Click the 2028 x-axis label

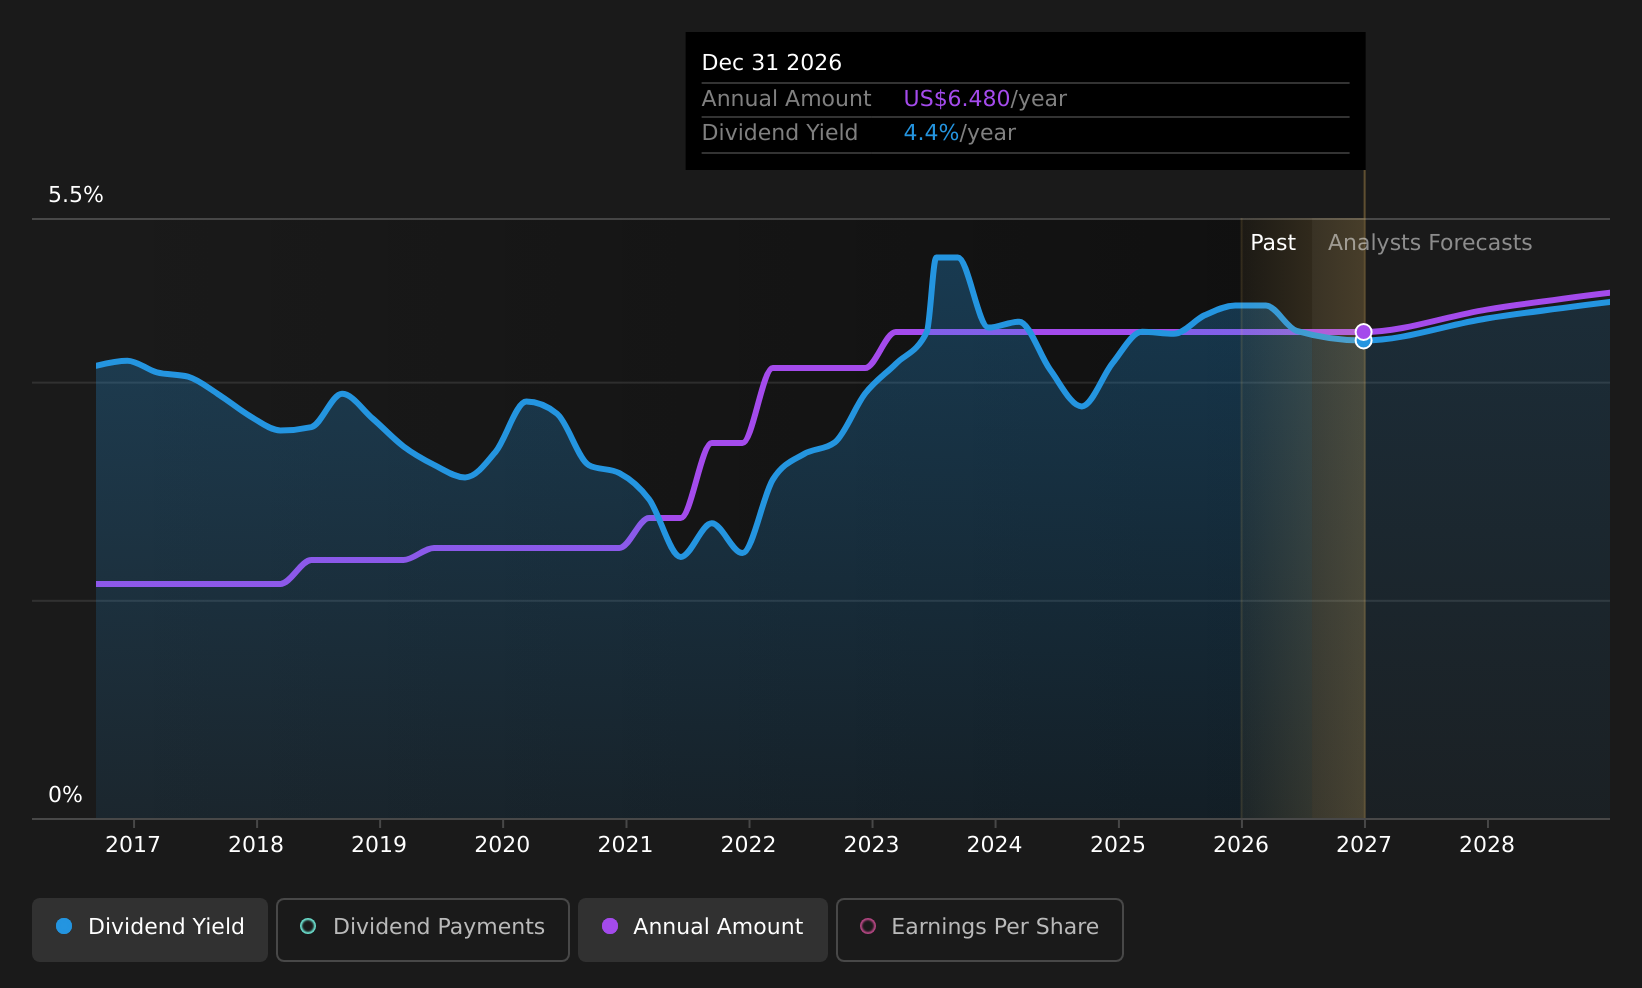(x=1487, y=845)
